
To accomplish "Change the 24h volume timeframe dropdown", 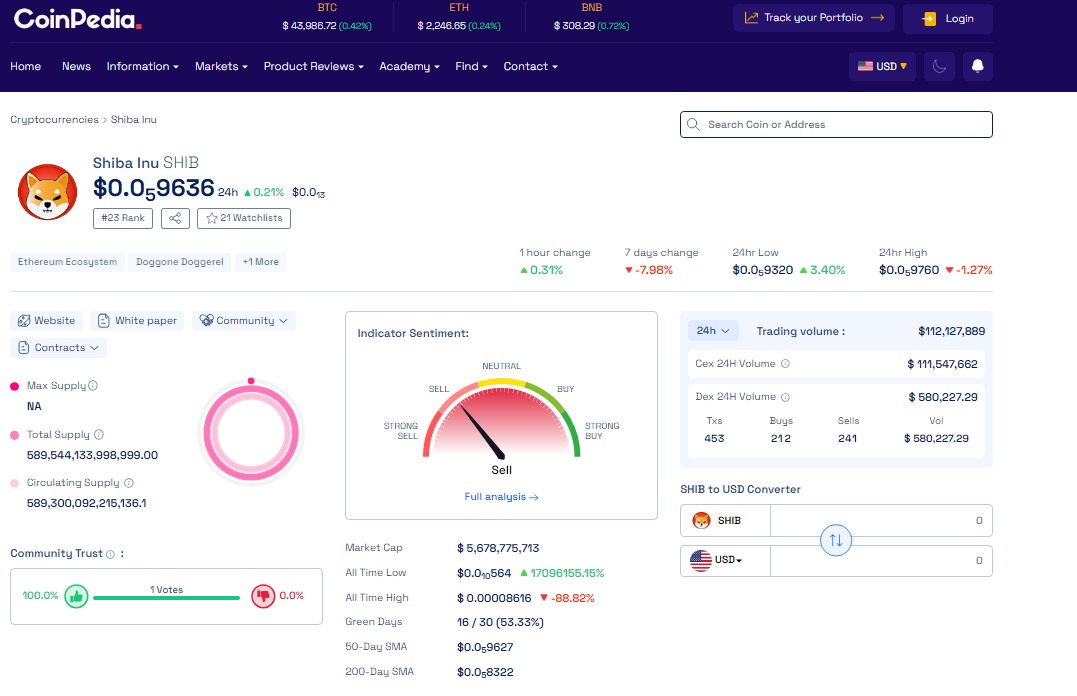I will 713,330.
